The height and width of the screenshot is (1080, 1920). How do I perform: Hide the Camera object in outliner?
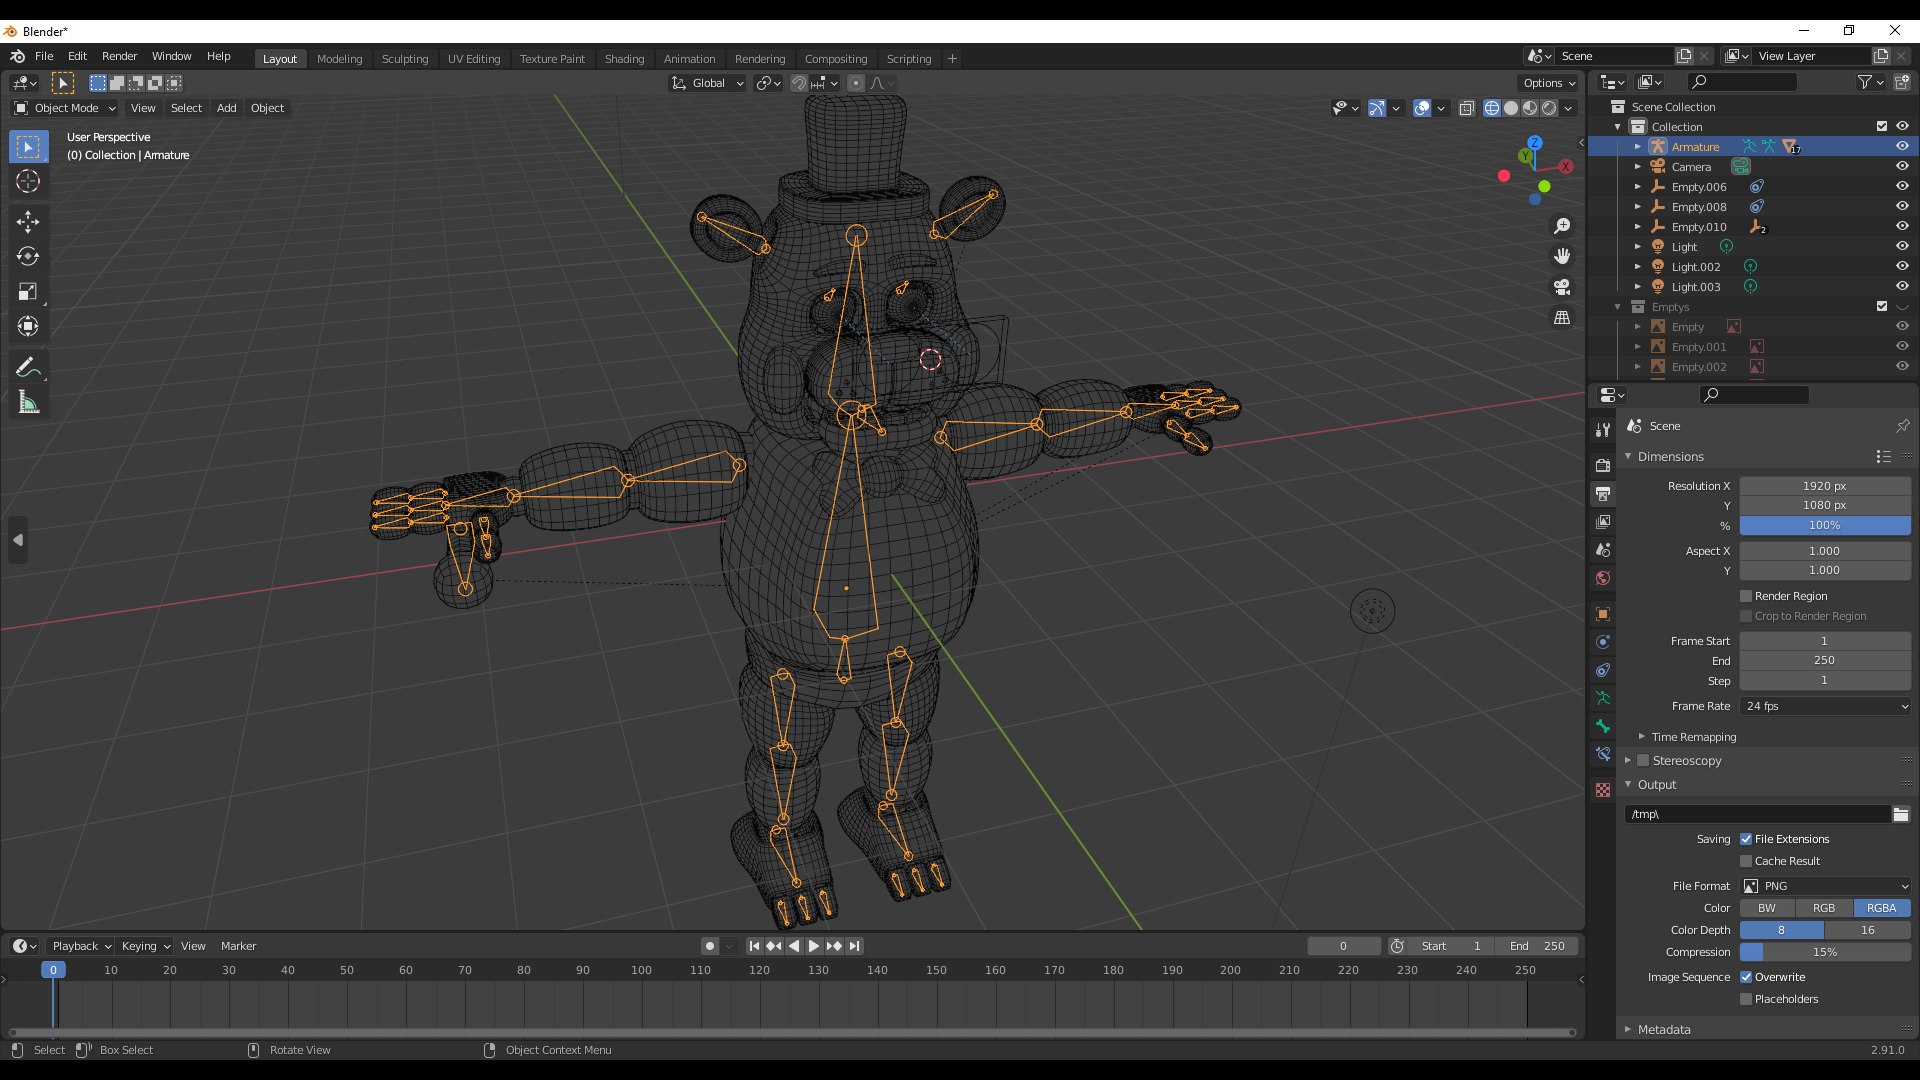[1902, 166]
